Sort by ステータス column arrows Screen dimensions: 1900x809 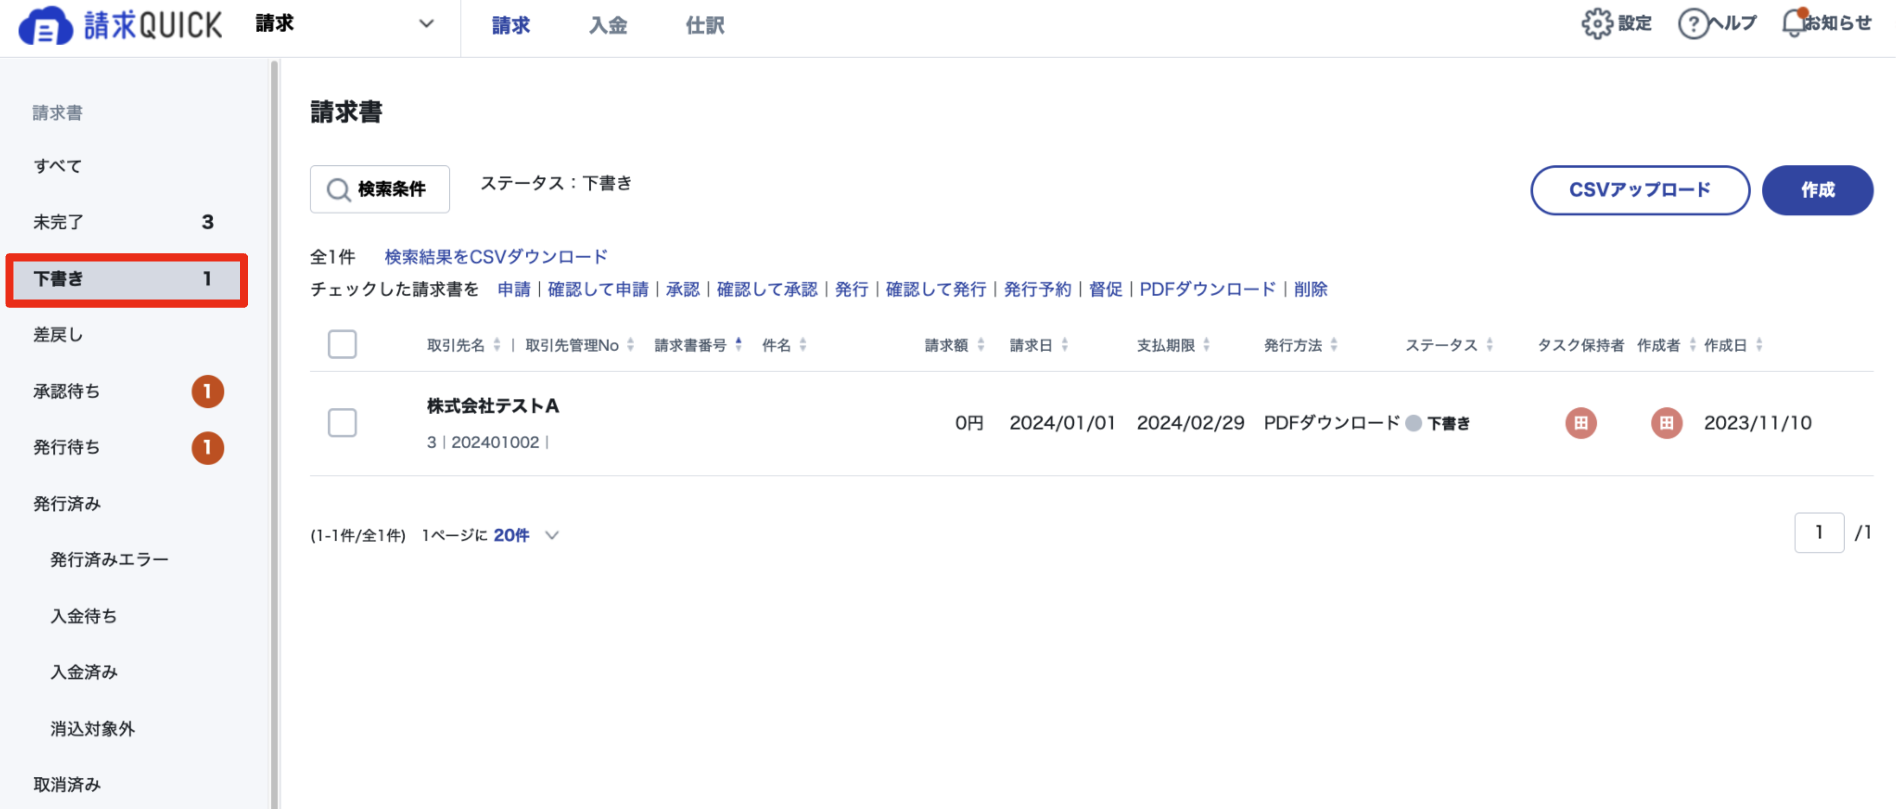(x=1490, y=345)
